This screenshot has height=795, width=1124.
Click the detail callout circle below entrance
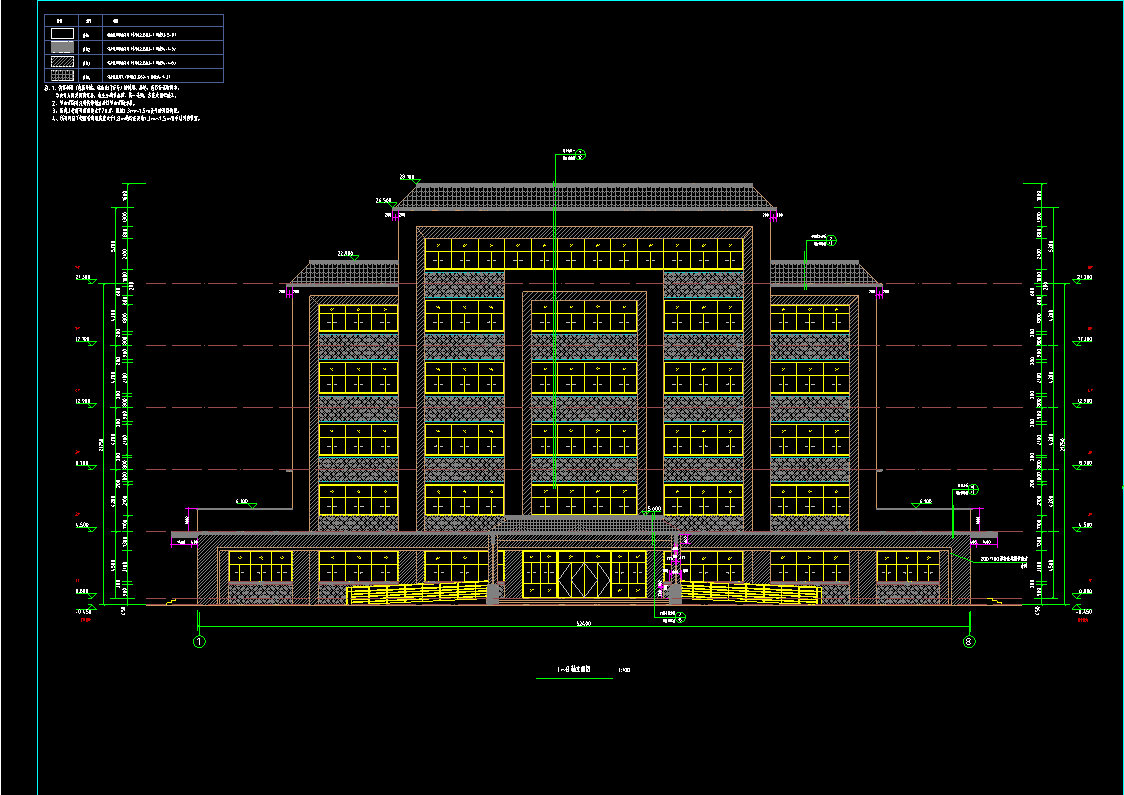click(x=681, y=619)
